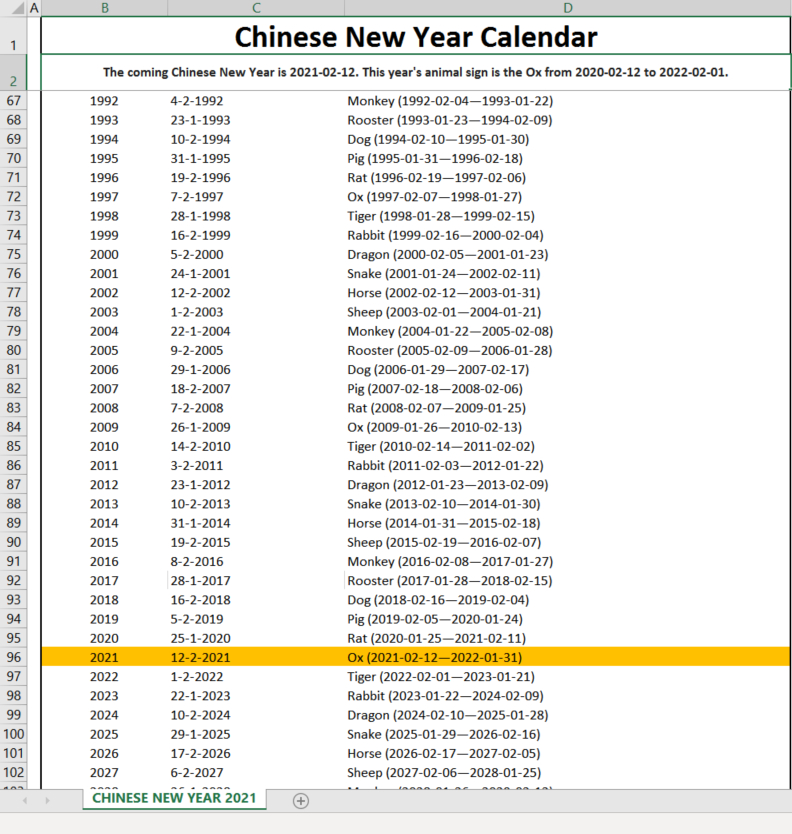Select column A header
Screen dimensions: 792x834
pyautogui.click(x=34, y=8)
